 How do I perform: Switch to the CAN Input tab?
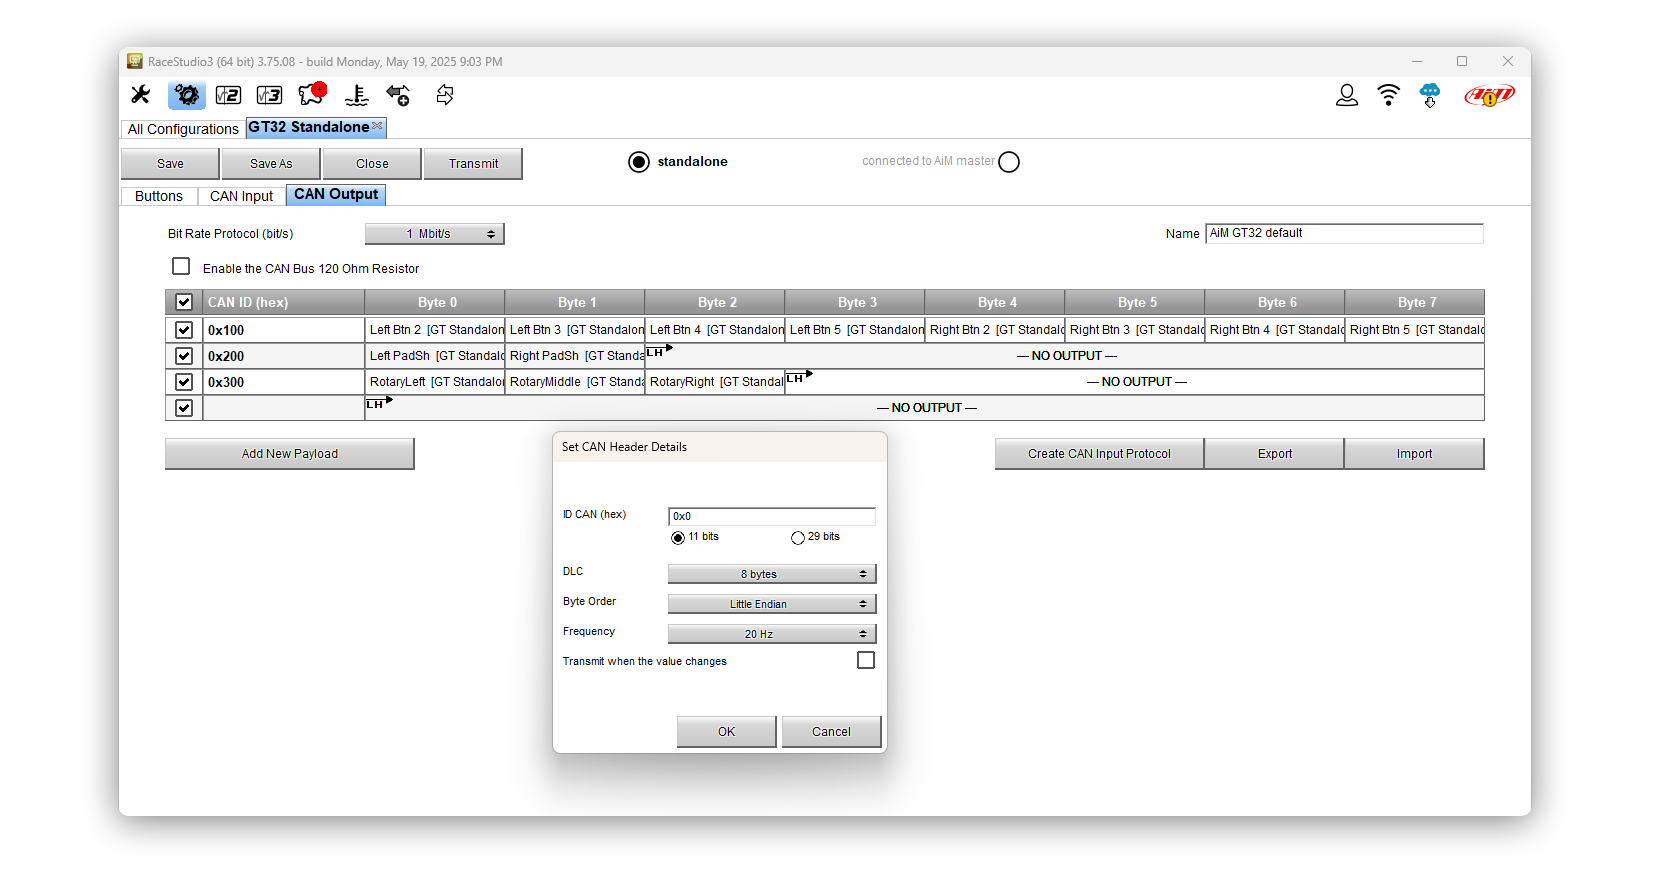[x=241, y=196]
